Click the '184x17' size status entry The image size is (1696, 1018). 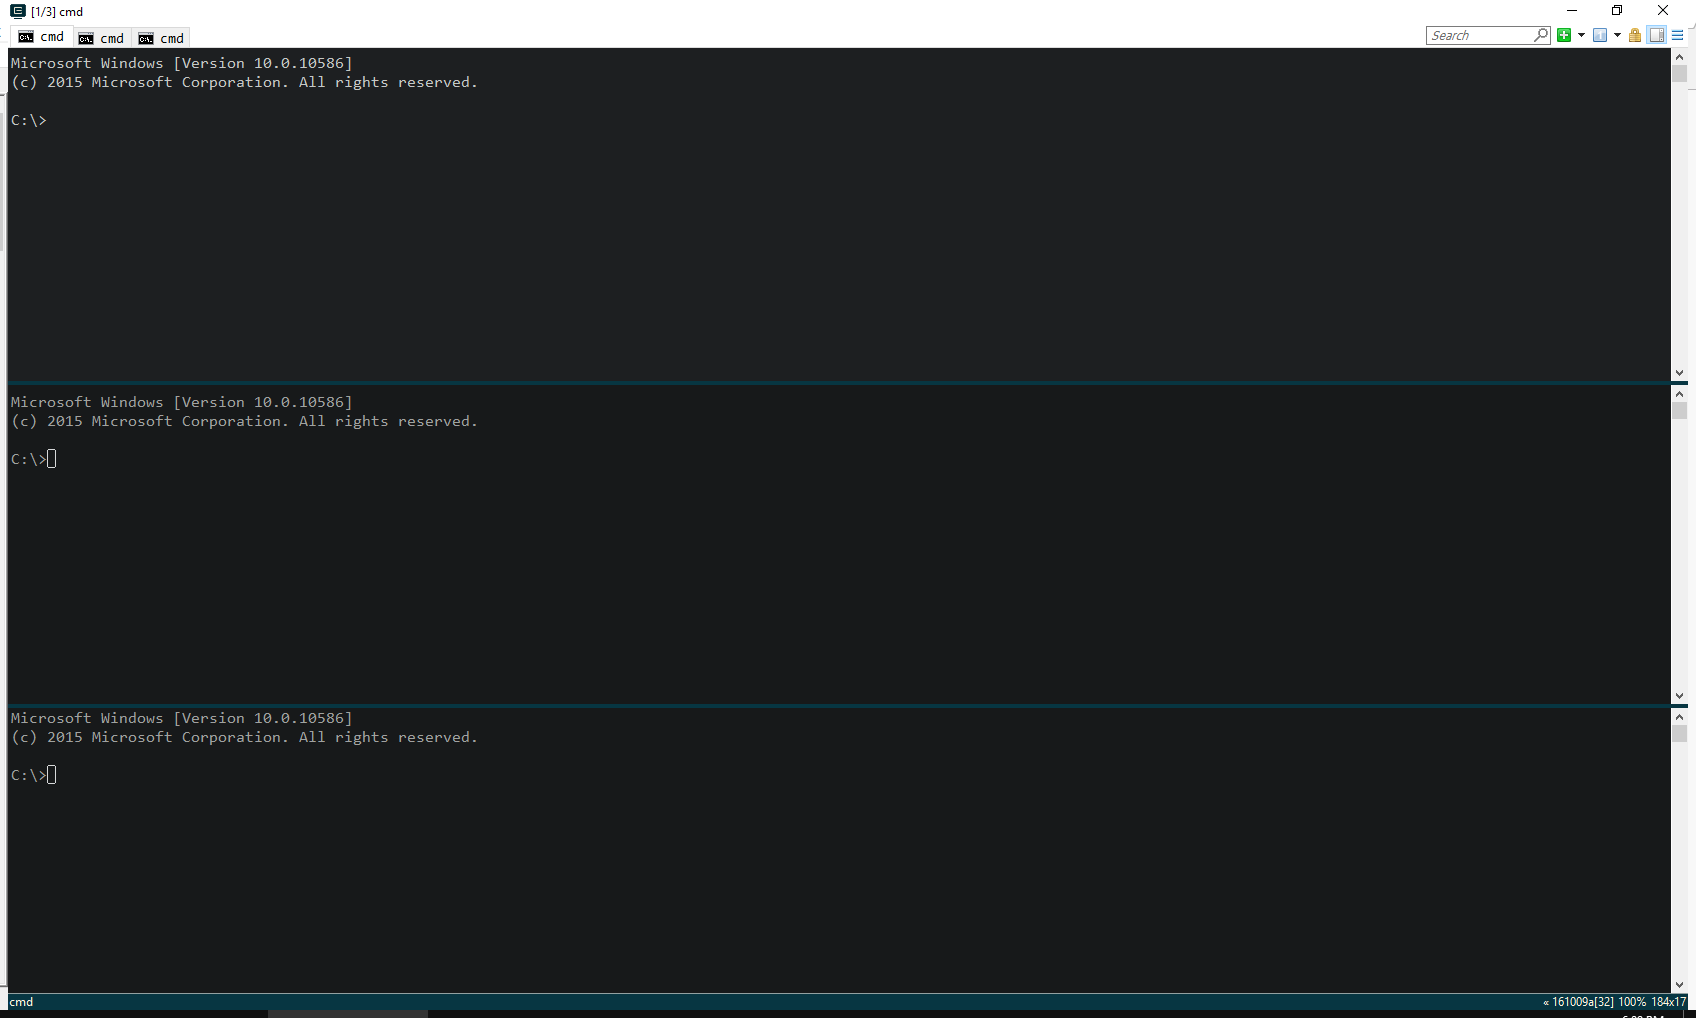[1668, 1002]
